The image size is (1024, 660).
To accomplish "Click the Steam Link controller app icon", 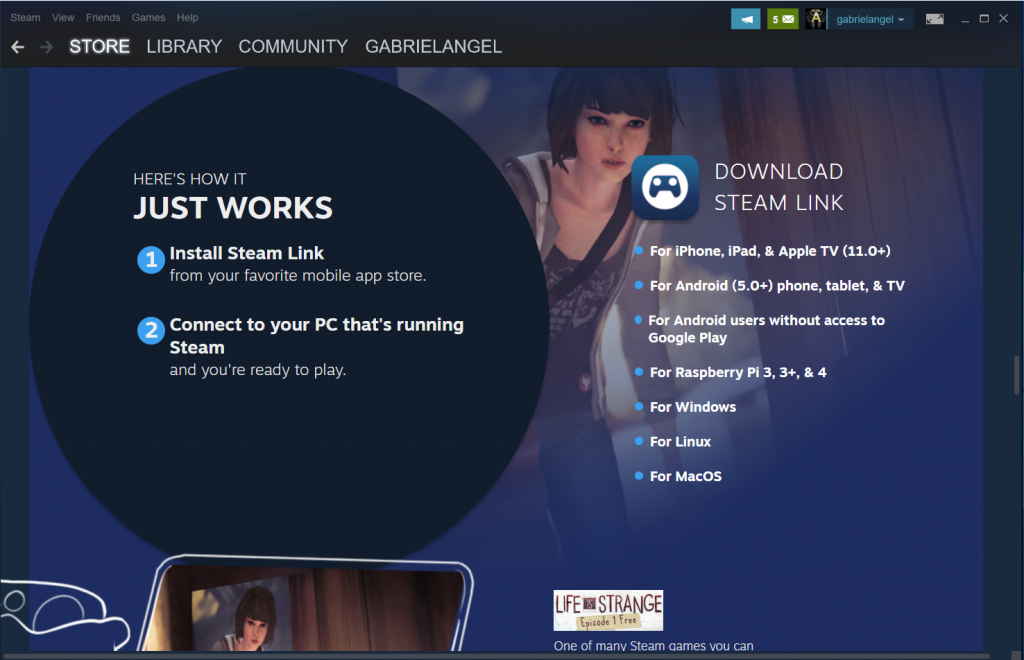I will pos(664,187).
